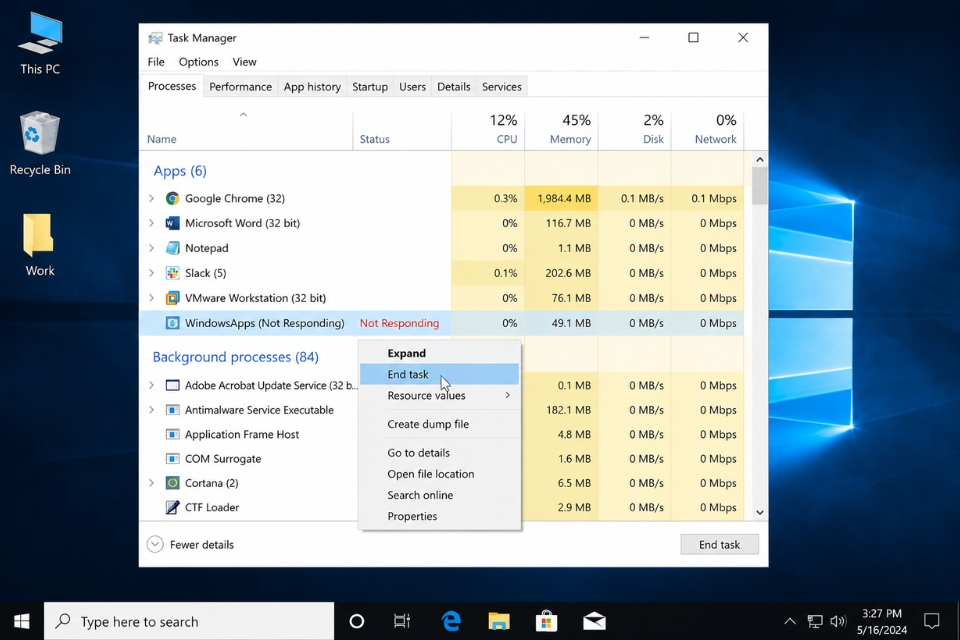Click the Microsoft Word process icon

tap(173, 223)
